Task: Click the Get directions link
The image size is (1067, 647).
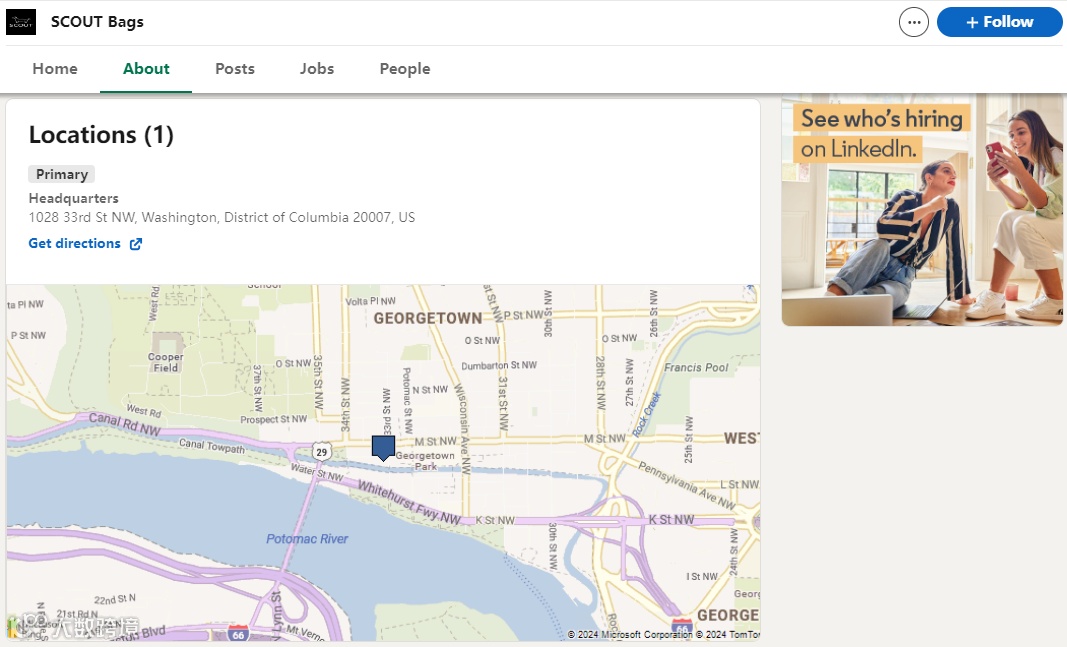Action: pyautogui.click(x=74, y=244)
